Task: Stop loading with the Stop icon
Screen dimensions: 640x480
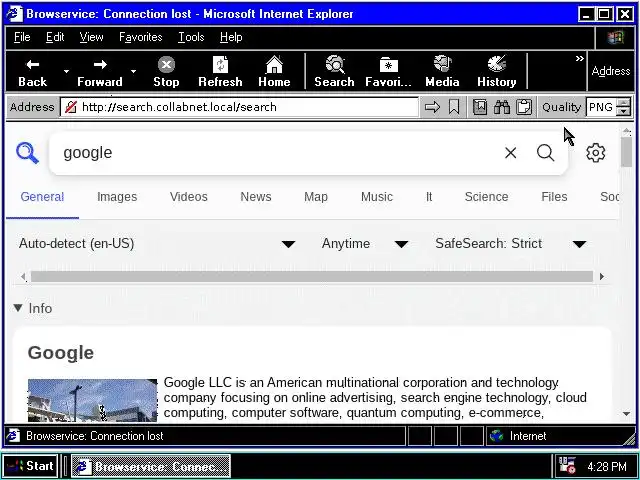Action: (x=166, y=64)
